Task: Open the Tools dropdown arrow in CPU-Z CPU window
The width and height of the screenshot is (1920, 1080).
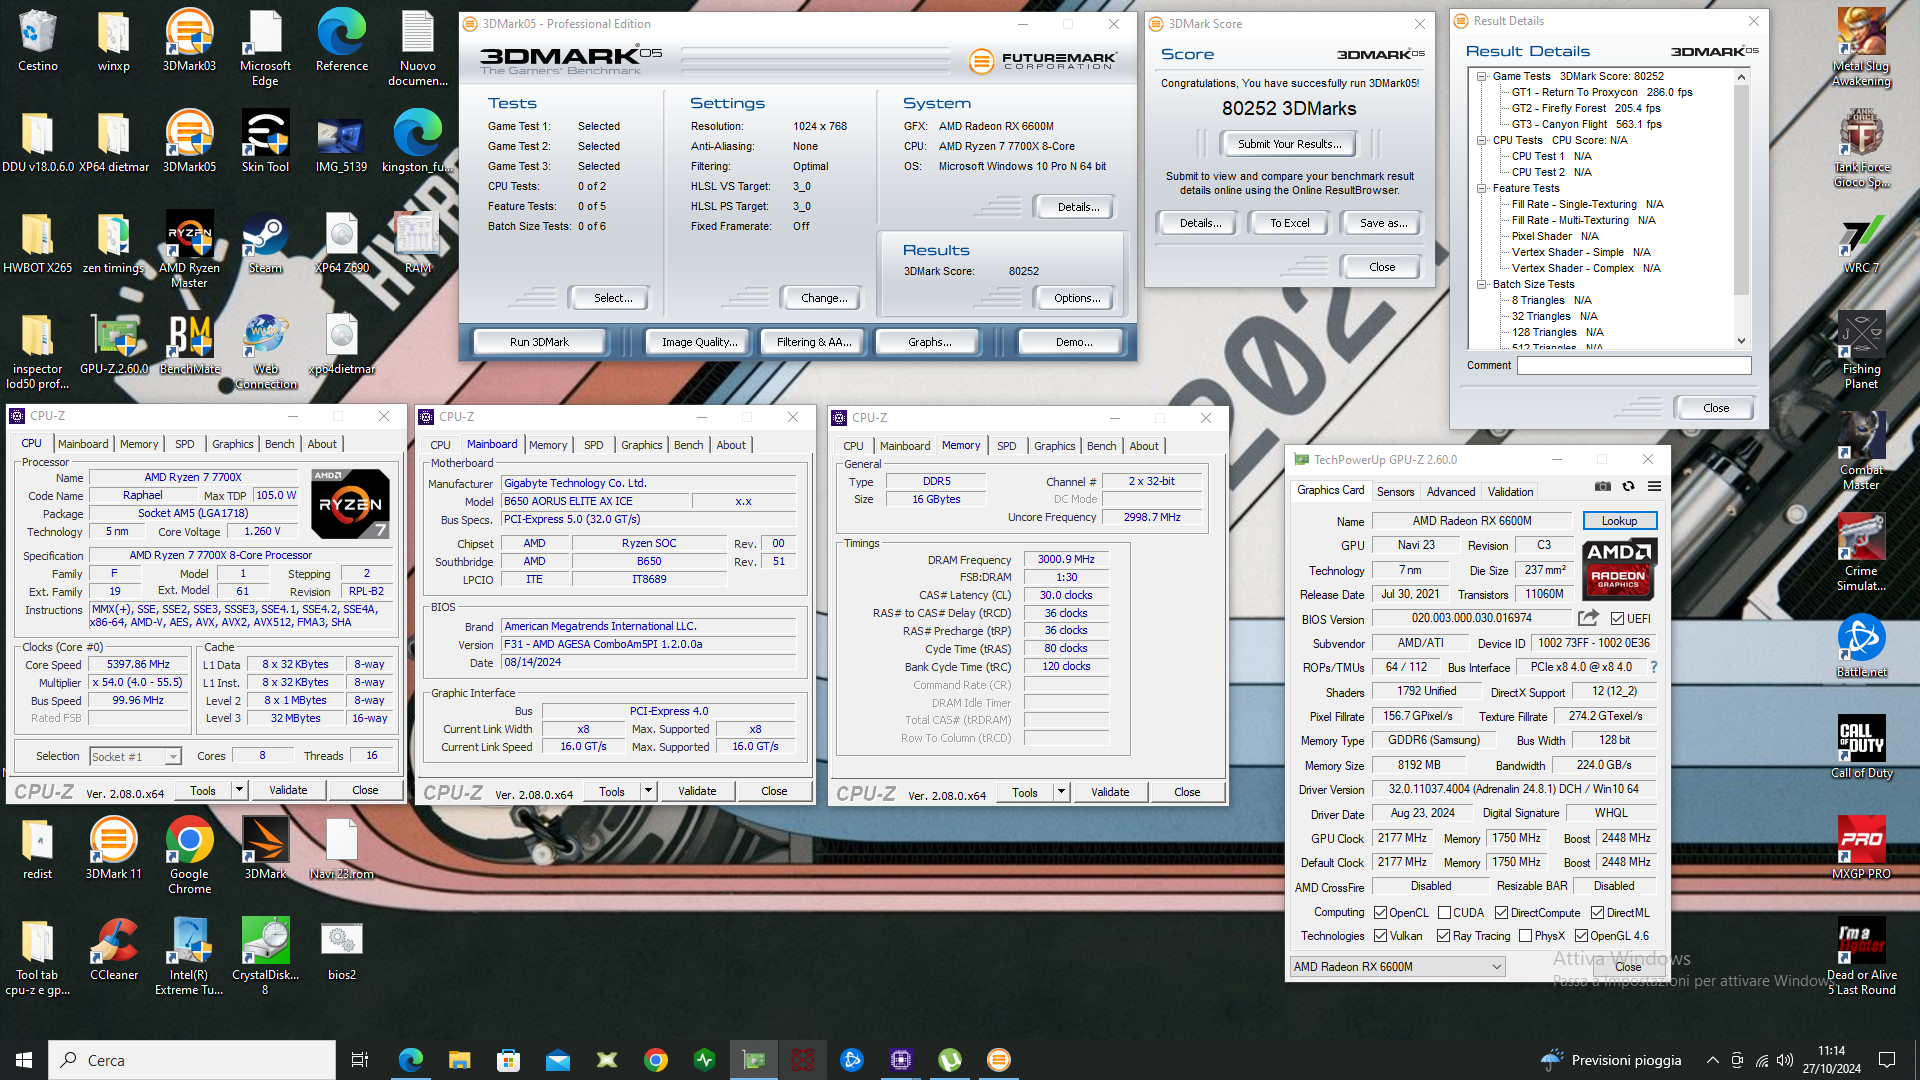Action: [x=239, y=790]
